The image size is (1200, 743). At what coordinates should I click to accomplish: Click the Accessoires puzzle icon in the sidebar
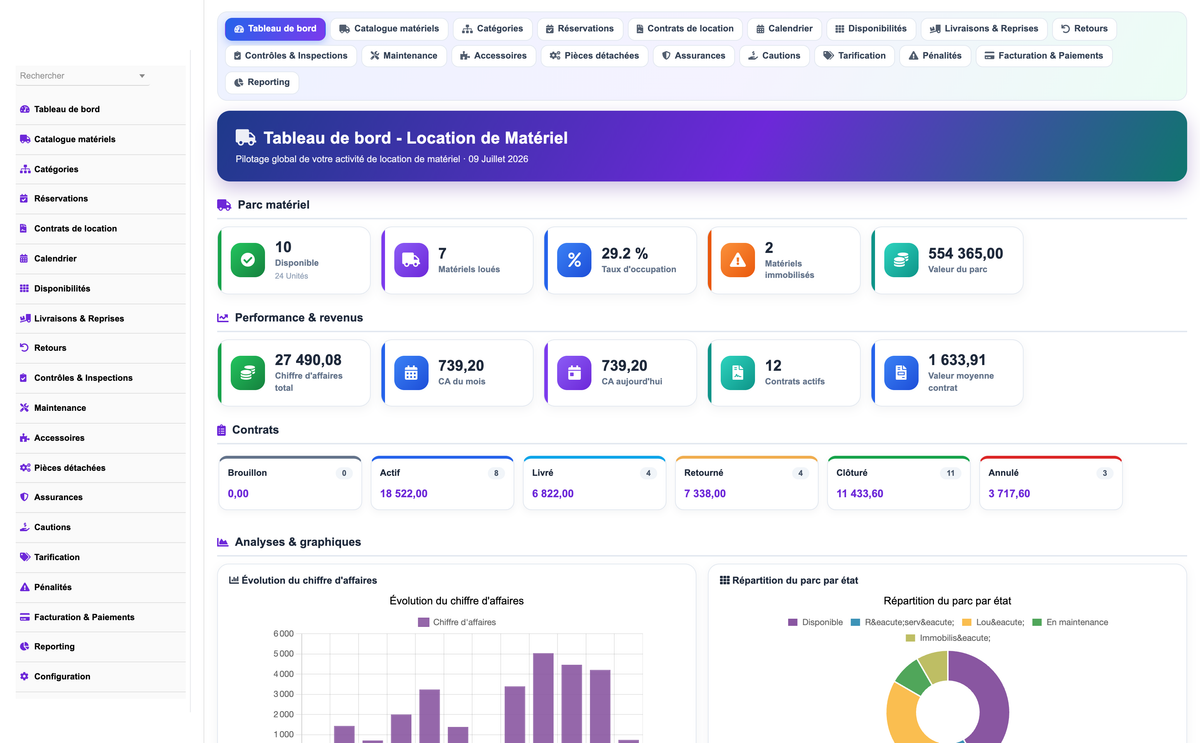click(x=24, y=438)
